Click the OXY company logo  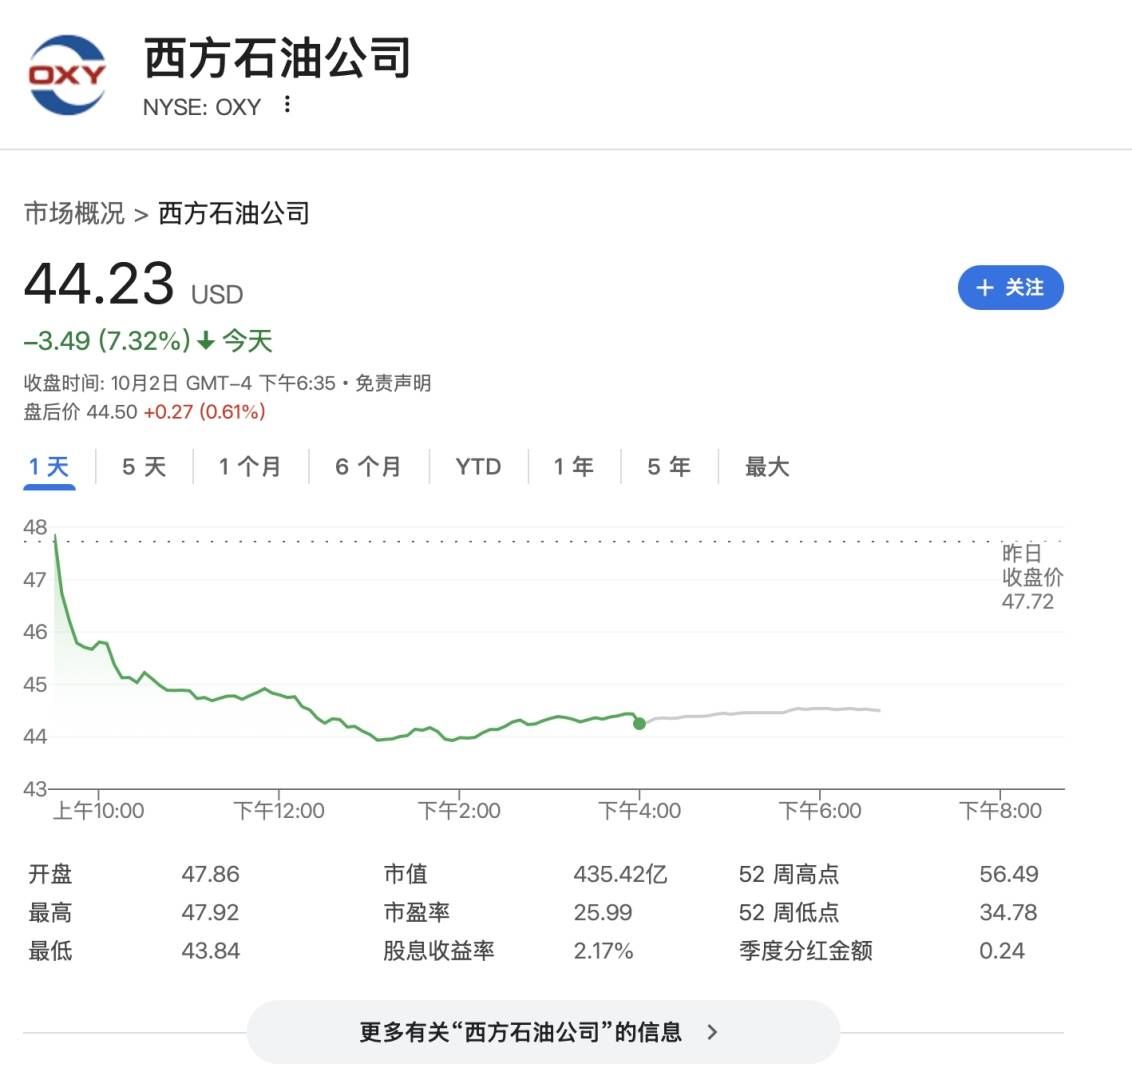(65, 75)
